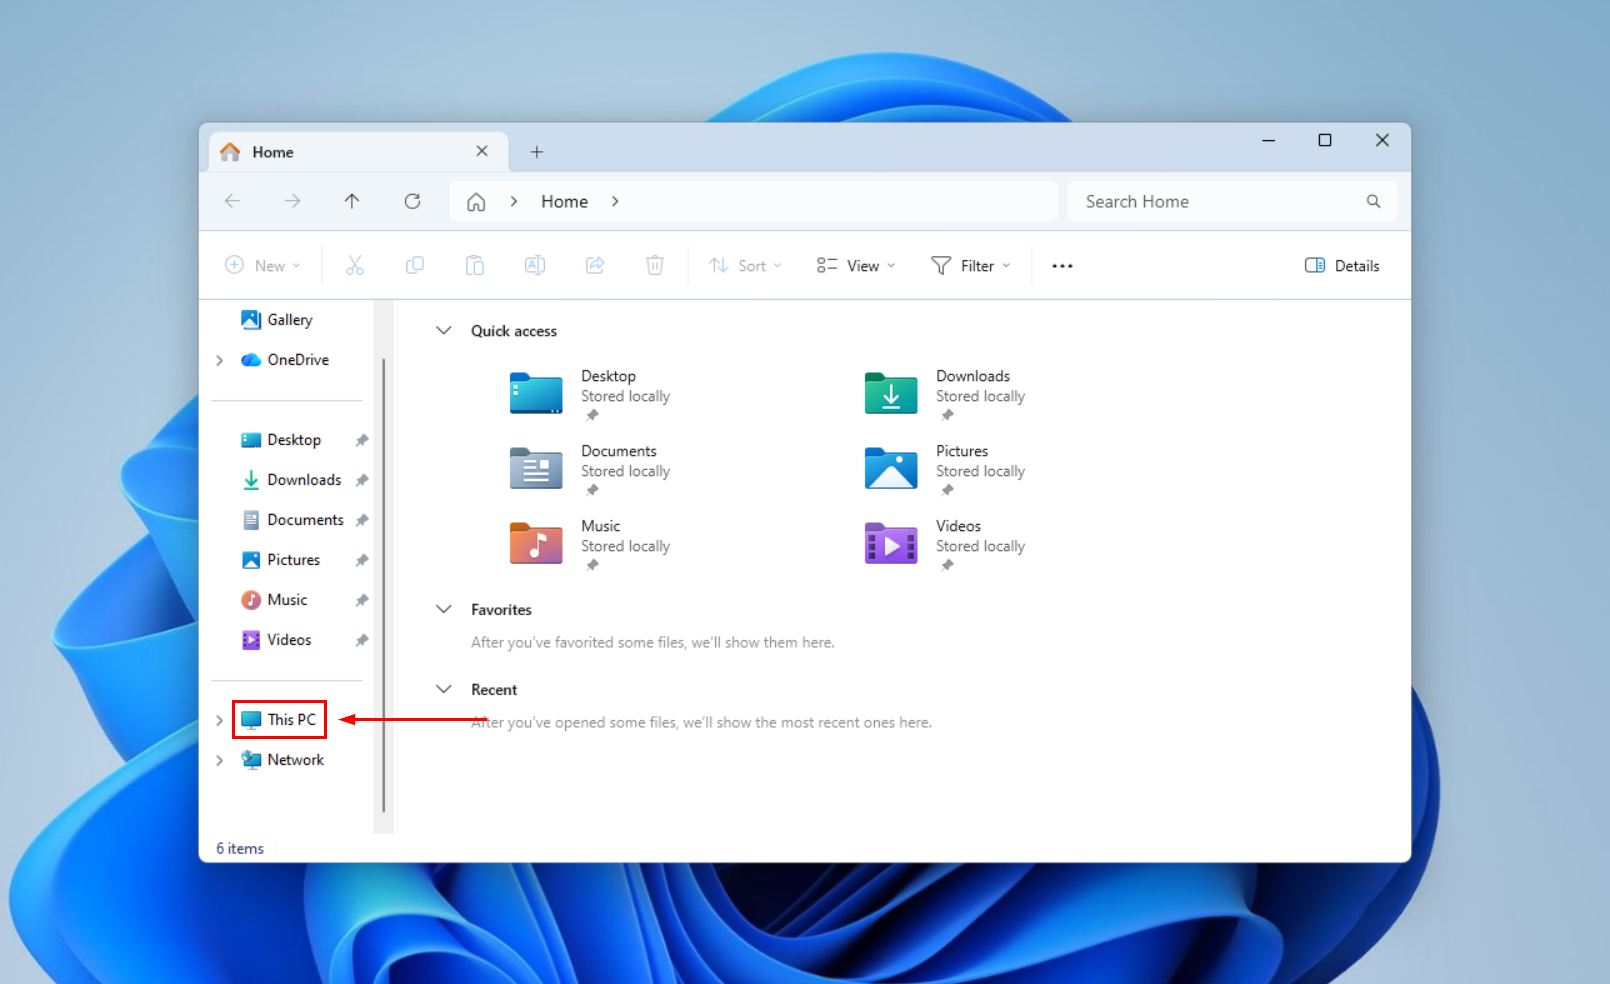1610x984 pixels.
Task: Select Network in the sidebar
Action: [x=283, y=759]
